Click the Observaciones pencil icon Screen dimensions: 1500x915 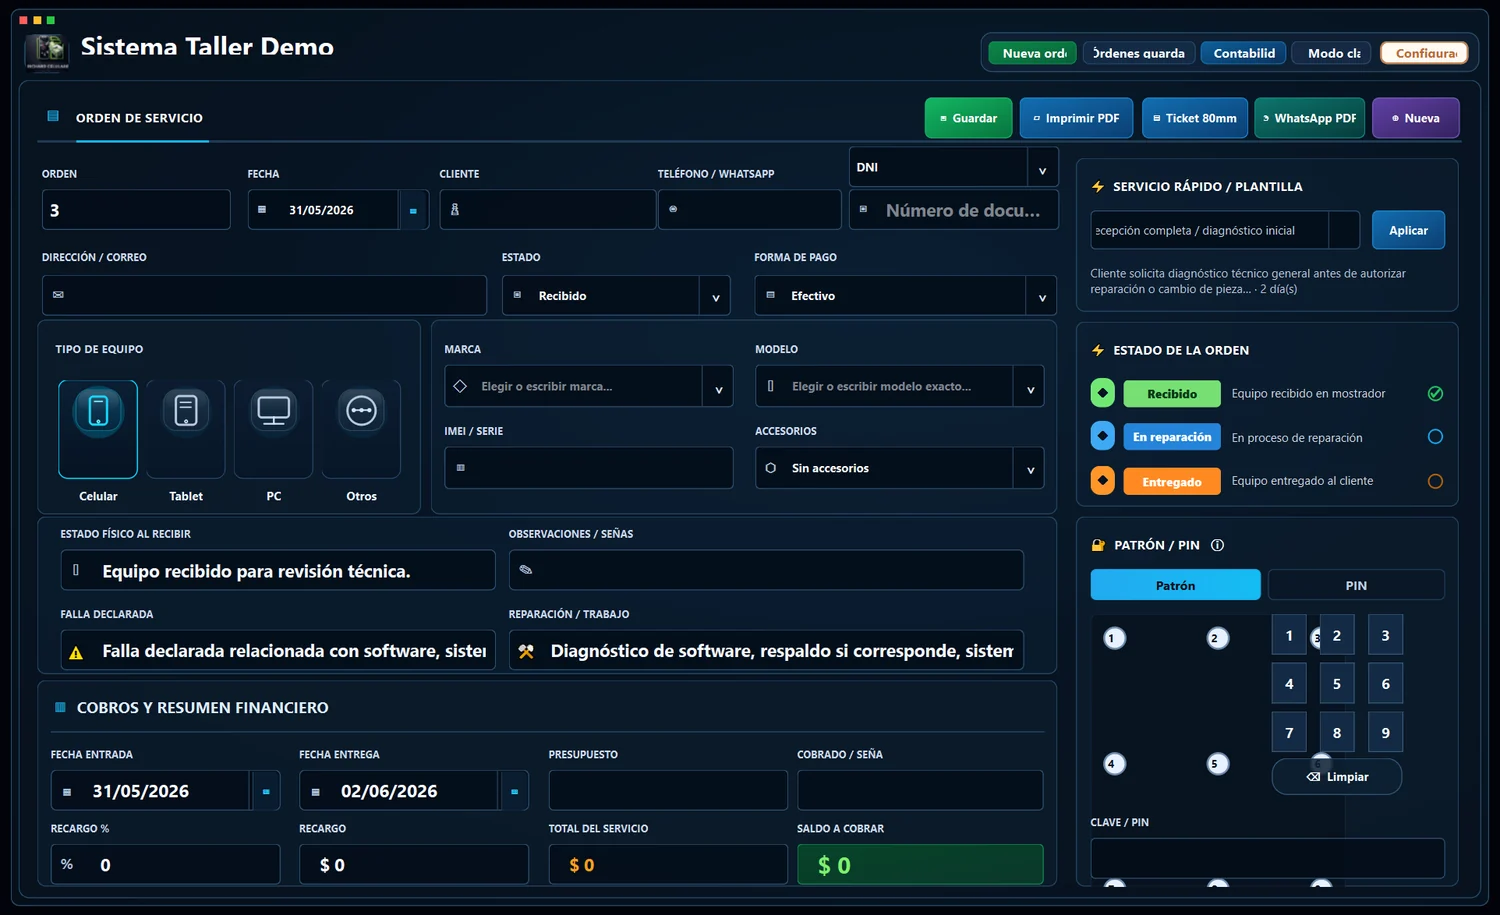pyautogui.click(x=525, y=570)
